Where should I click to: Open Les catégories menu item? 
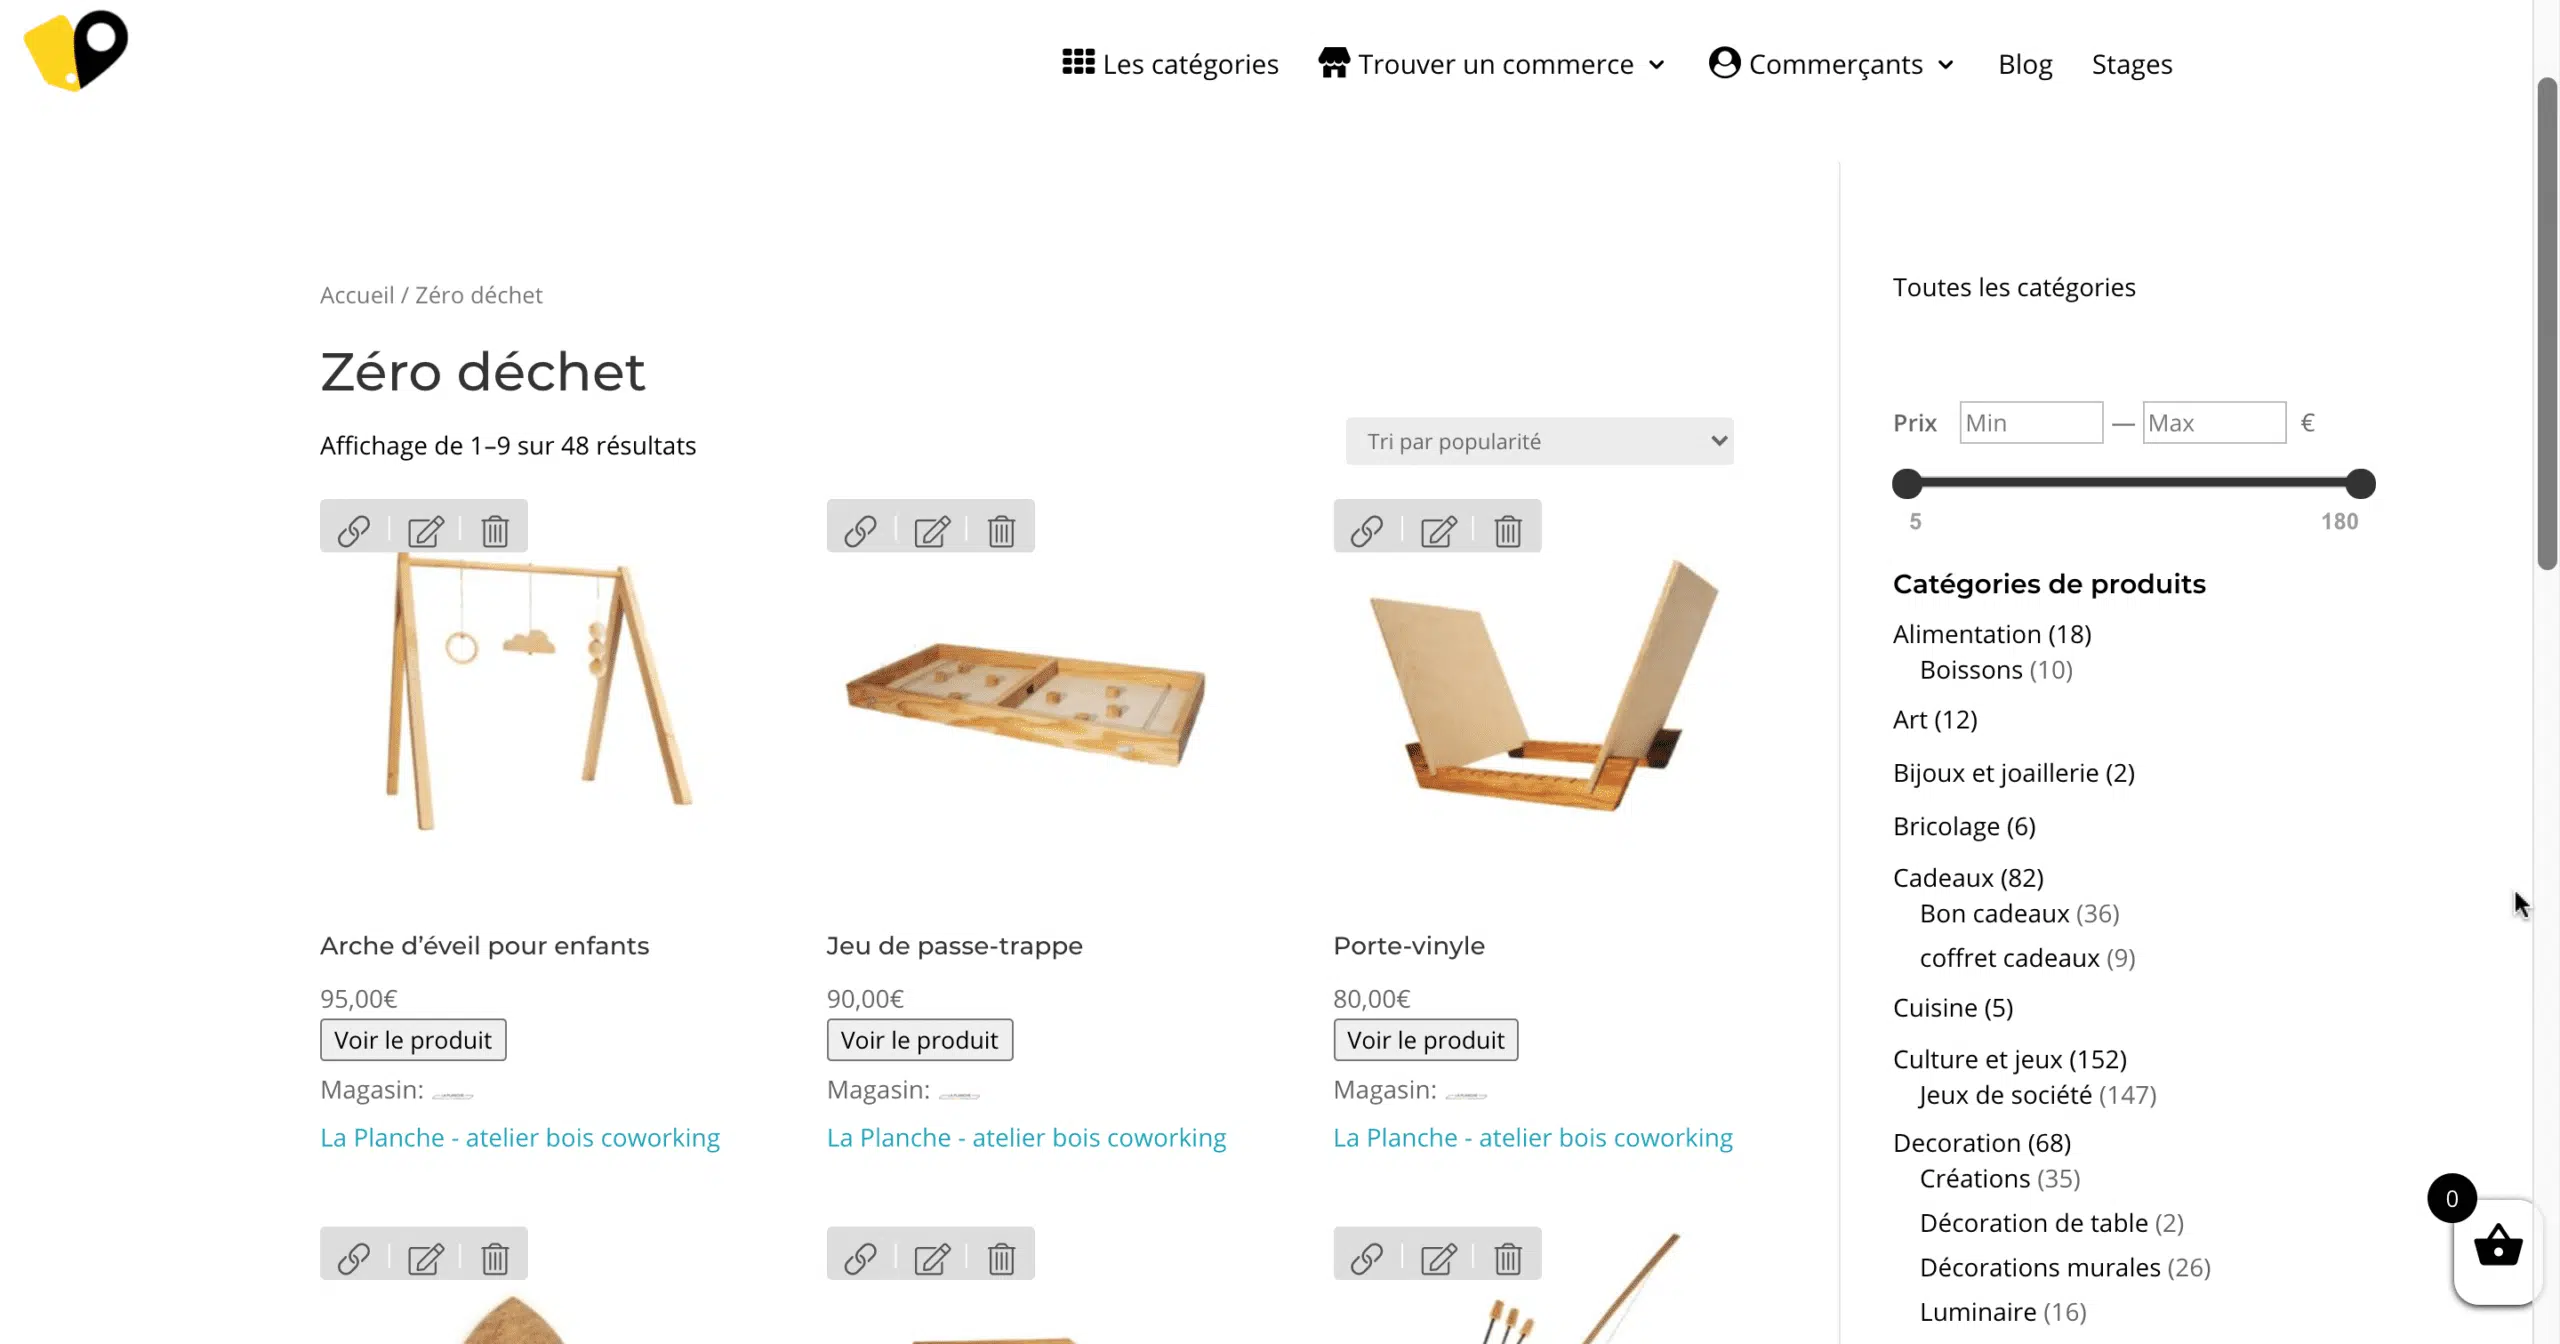pos(1170,64)
